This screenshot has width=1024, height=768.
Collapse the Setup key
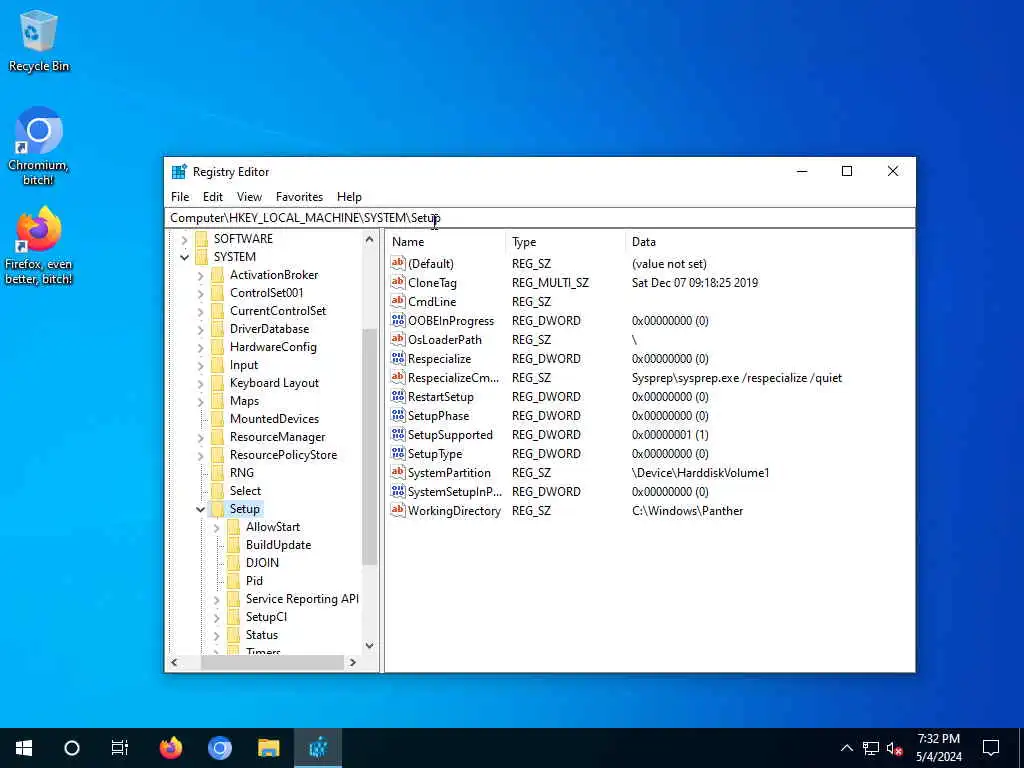pyautogui.click(x=200, y=509)
